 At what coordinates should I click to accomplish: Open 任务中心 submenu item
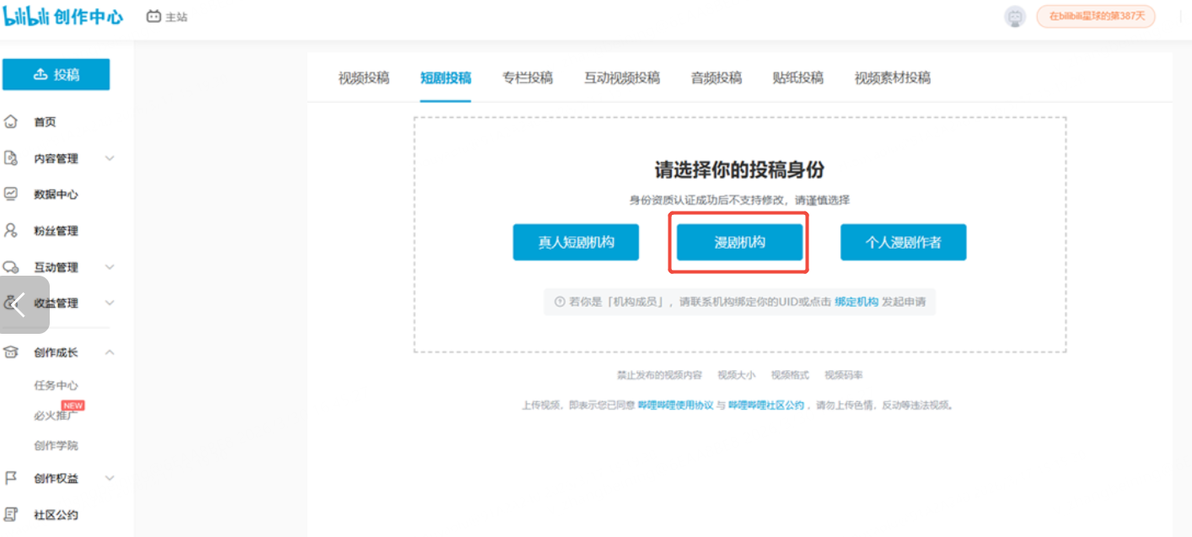pyautogui.click(x=55, y=386)
